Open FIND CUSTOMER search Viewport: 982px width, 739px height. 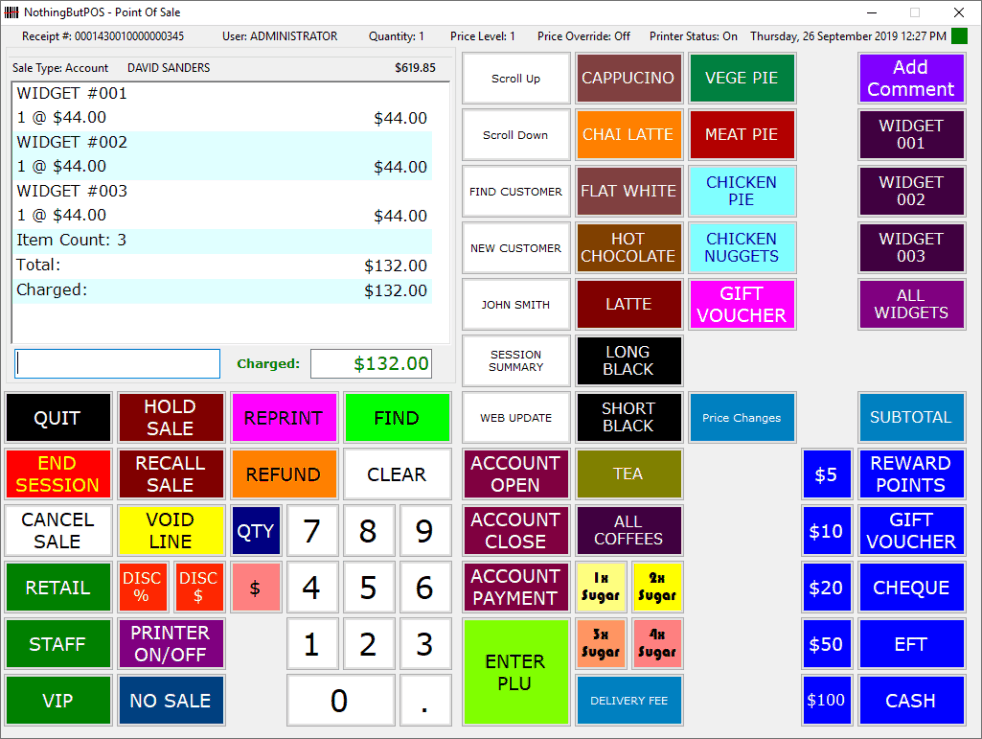[515, 192]
